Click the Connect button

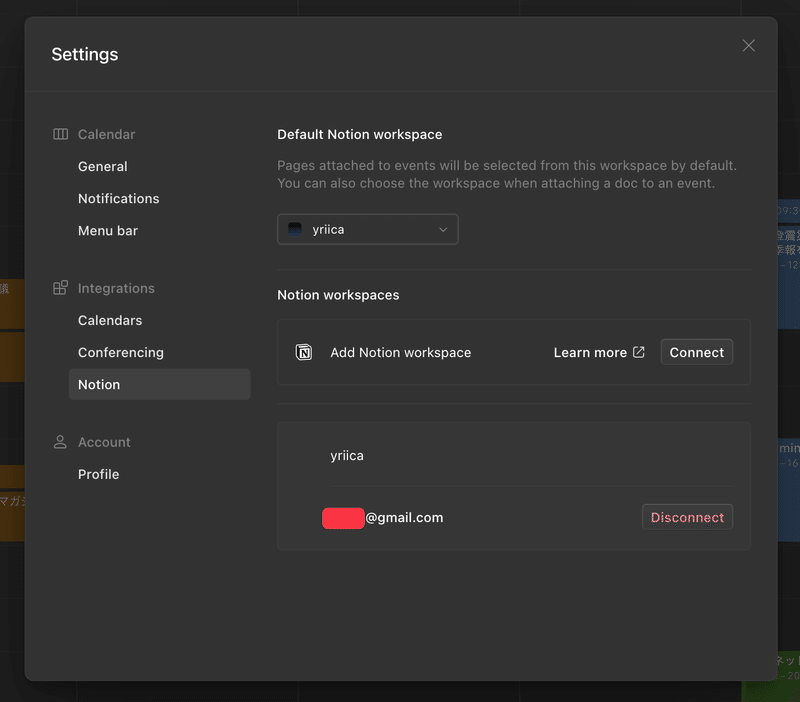(x=696, y=352)
